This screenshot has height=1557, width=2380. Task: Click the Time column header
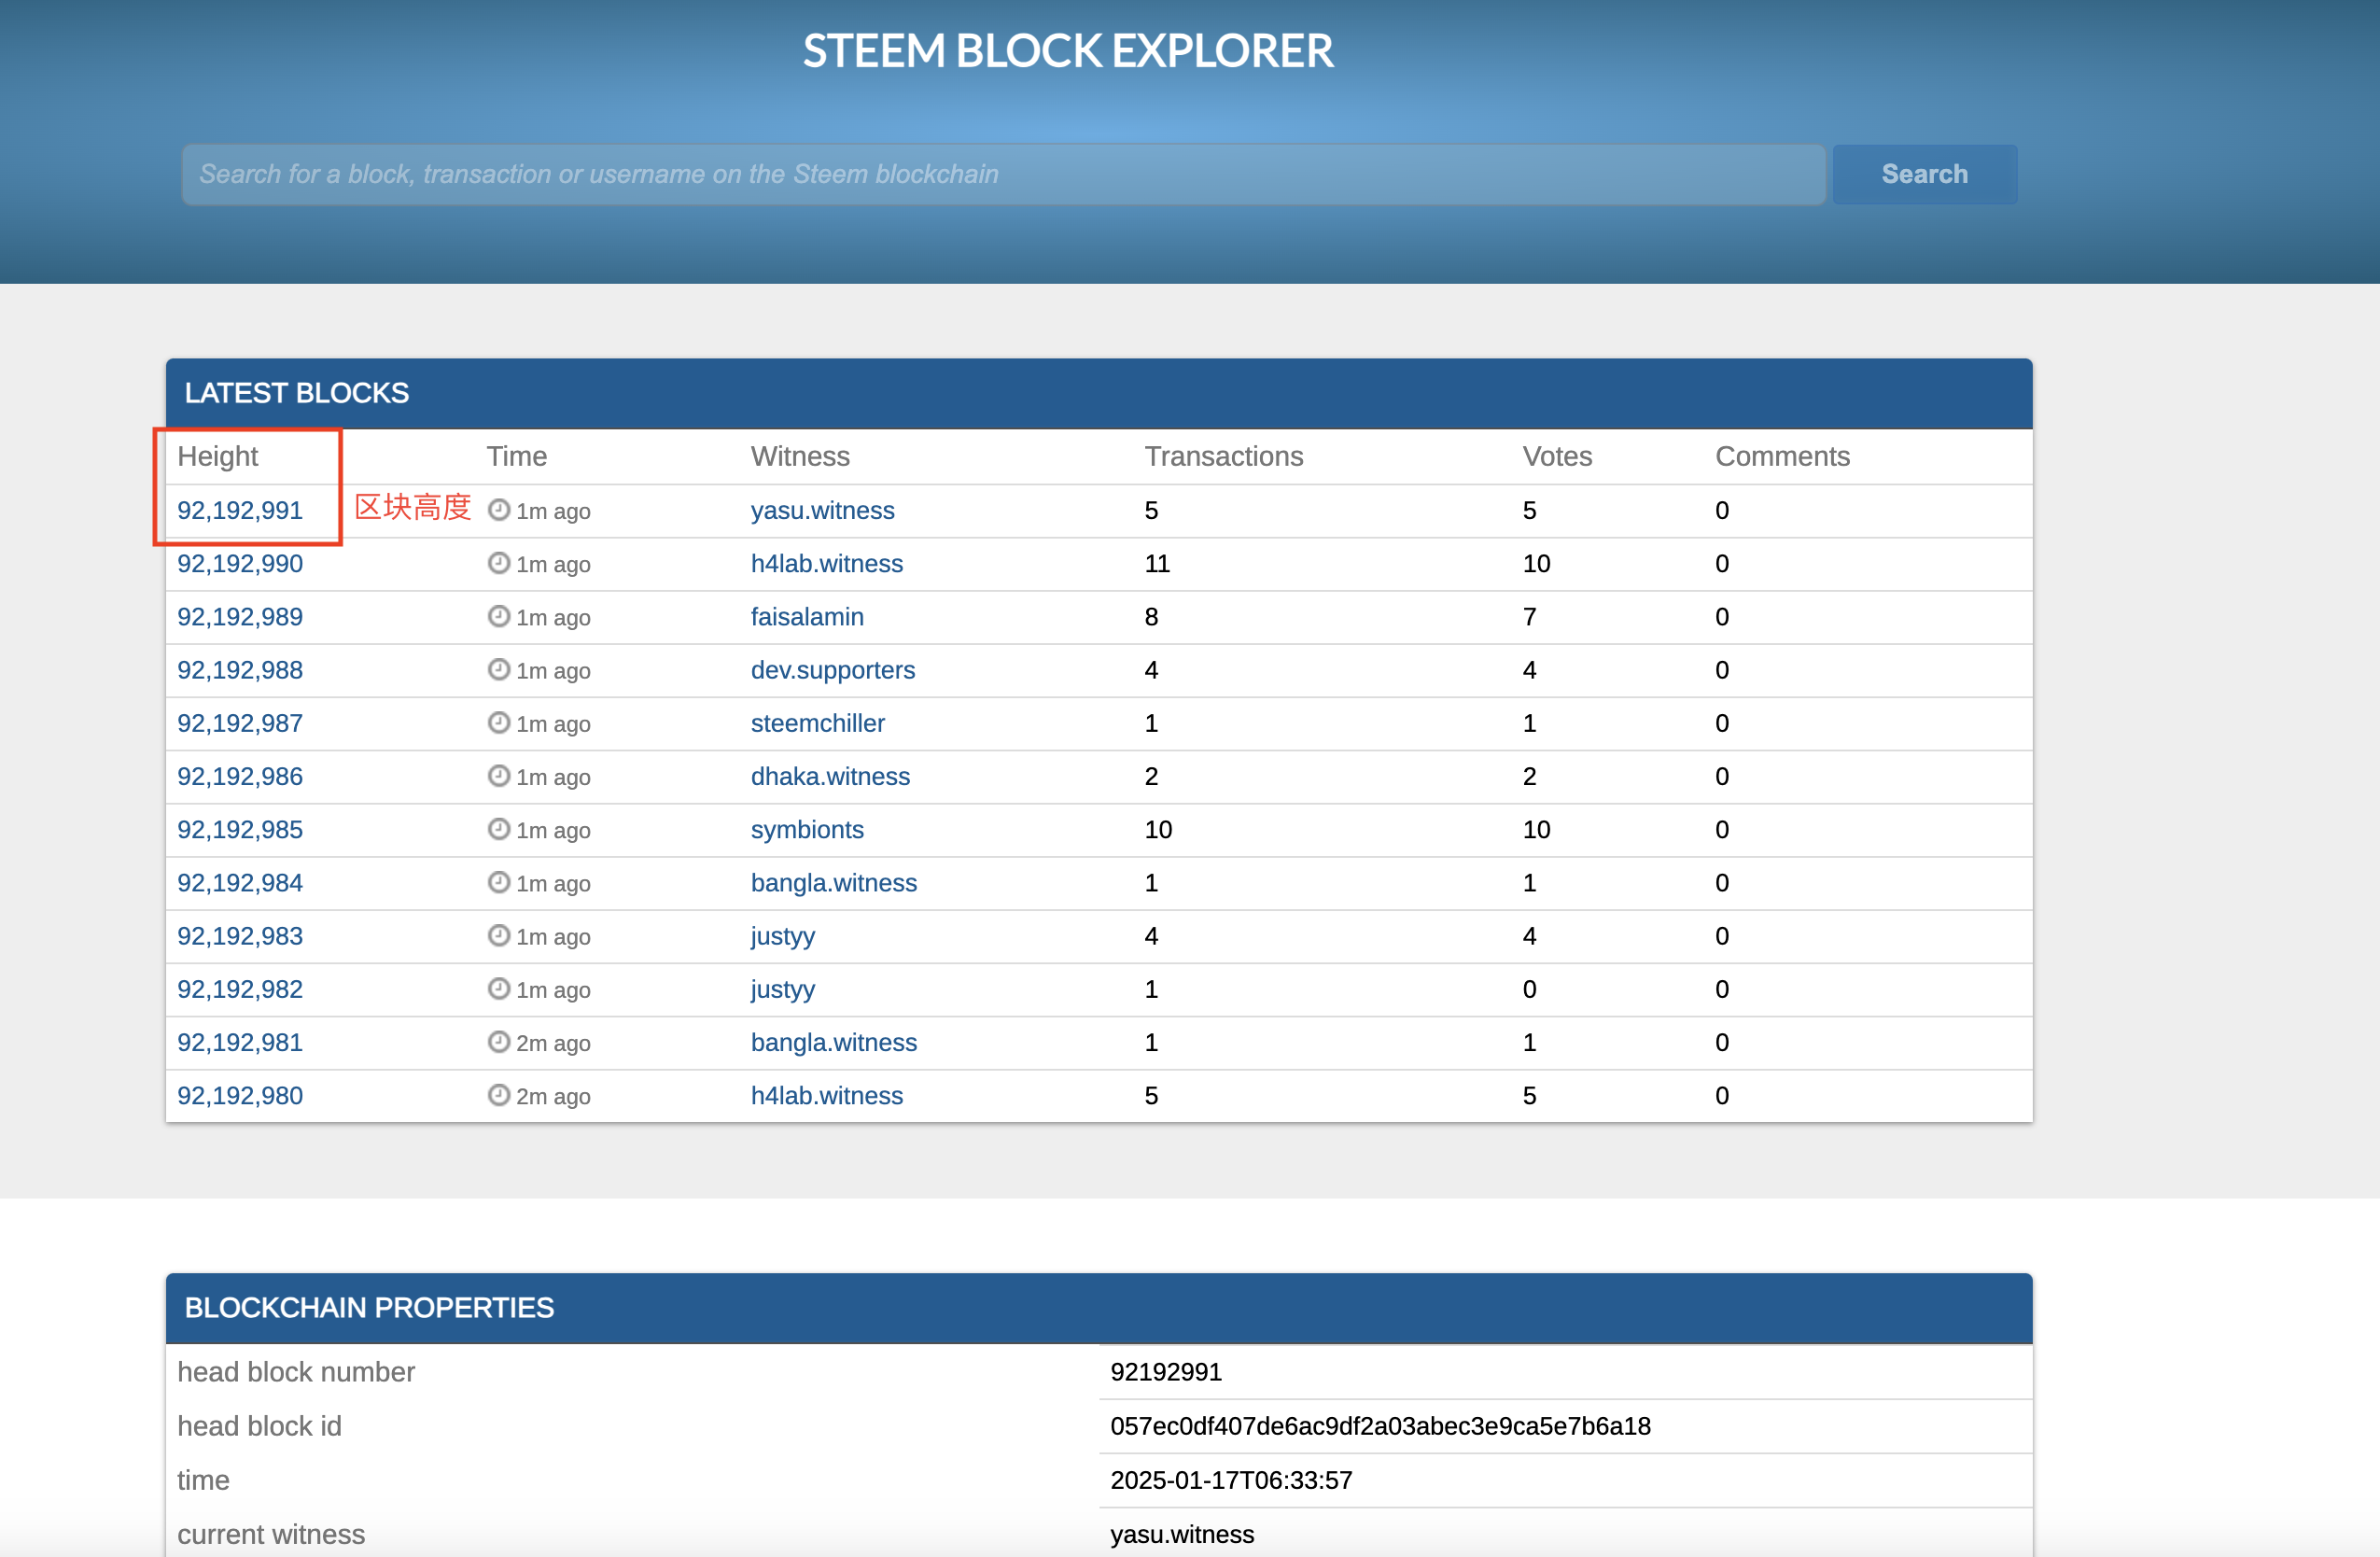(516, 456)
